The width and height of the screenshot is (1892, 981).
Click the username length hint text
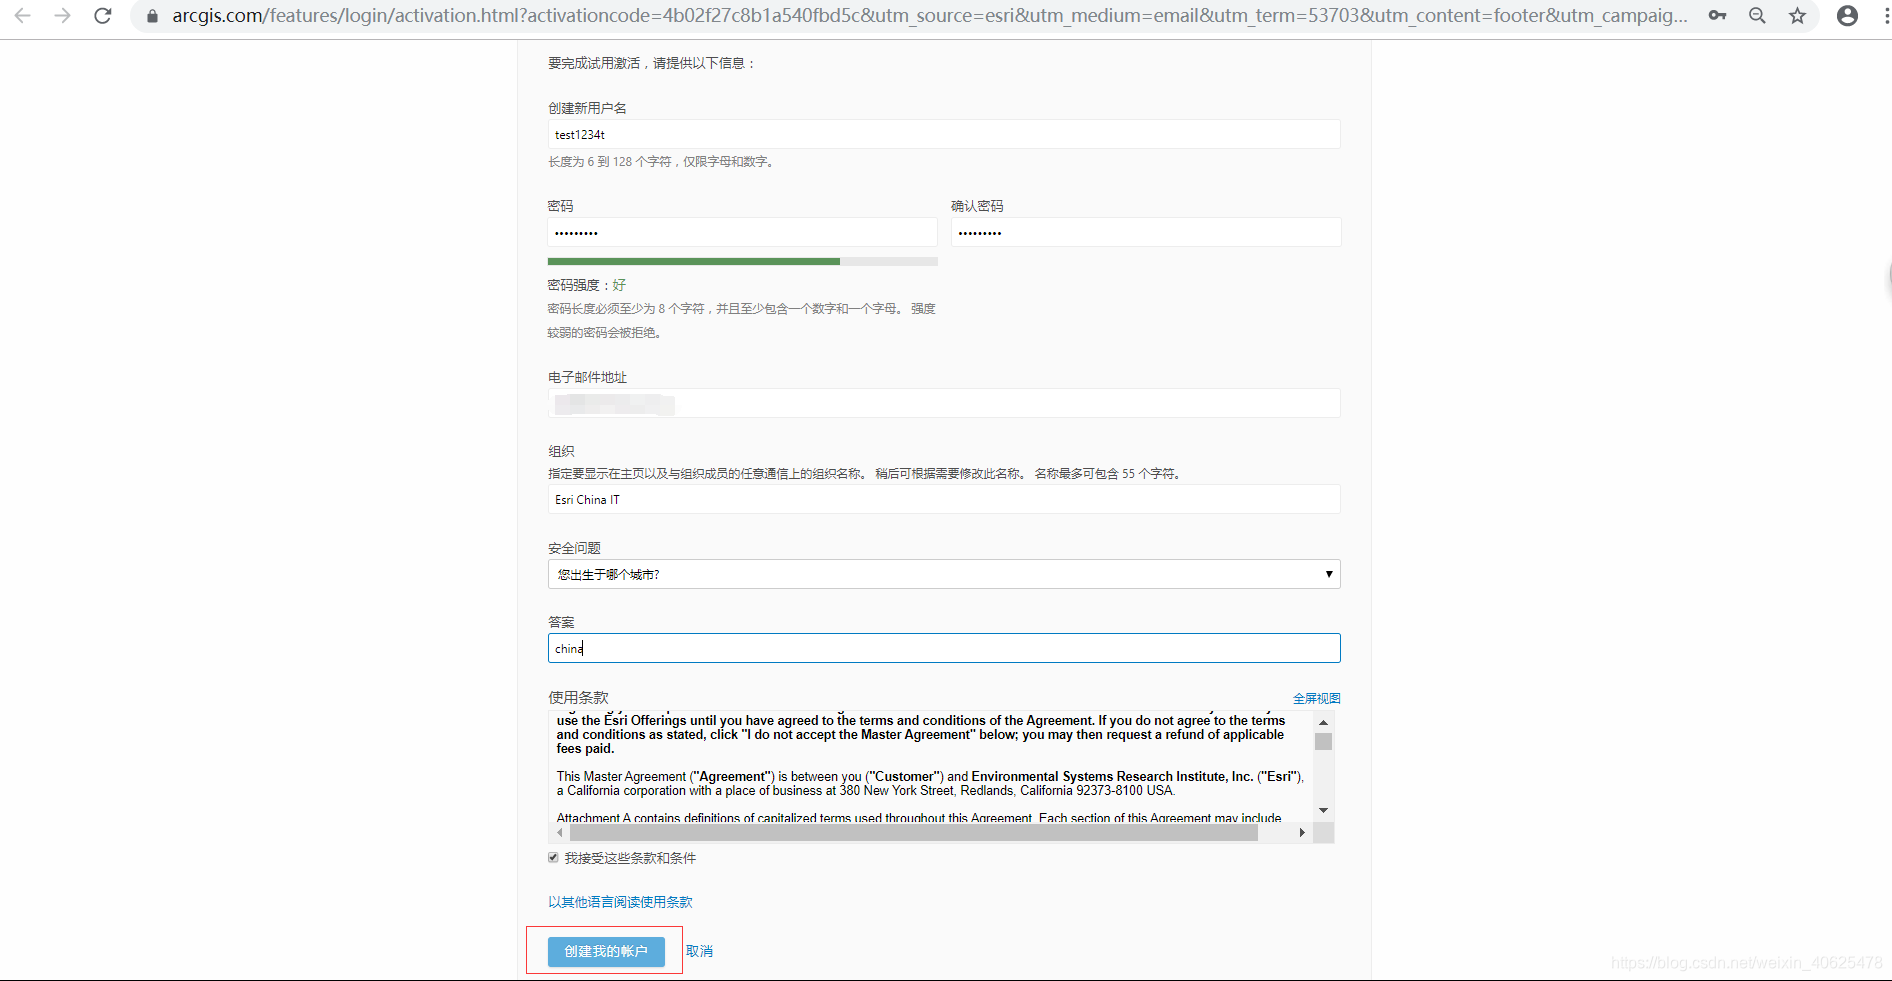pyautogui.click(x=662, y=162)
